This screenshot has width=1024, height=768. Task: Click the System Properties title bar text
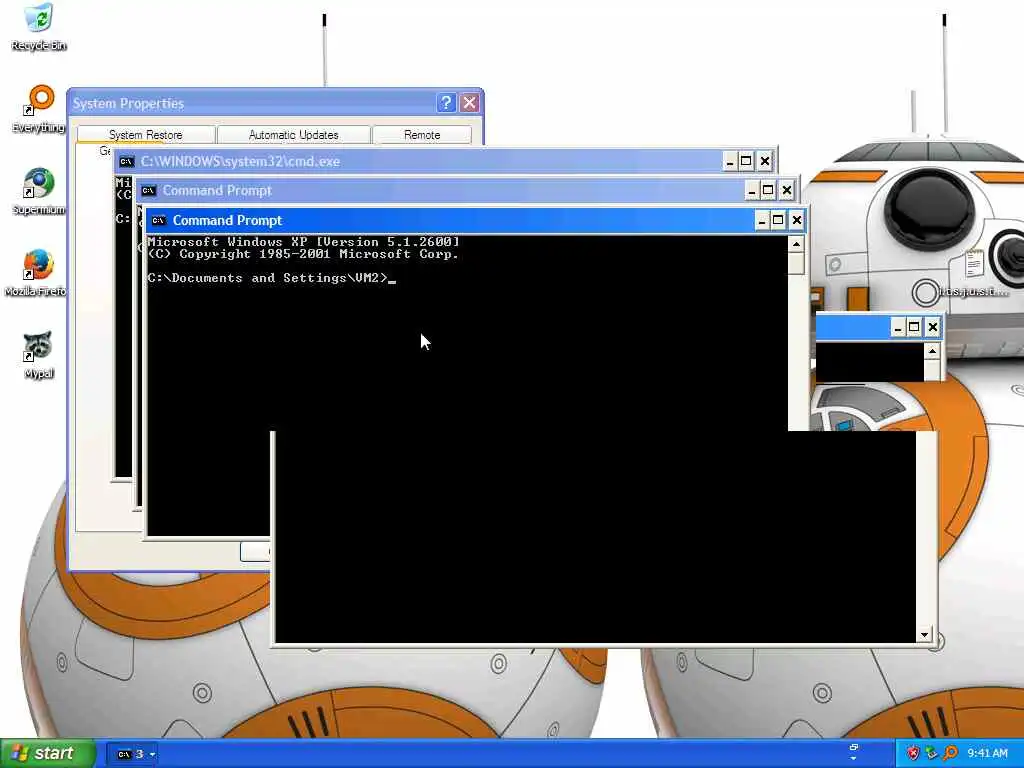click(128, 104)
